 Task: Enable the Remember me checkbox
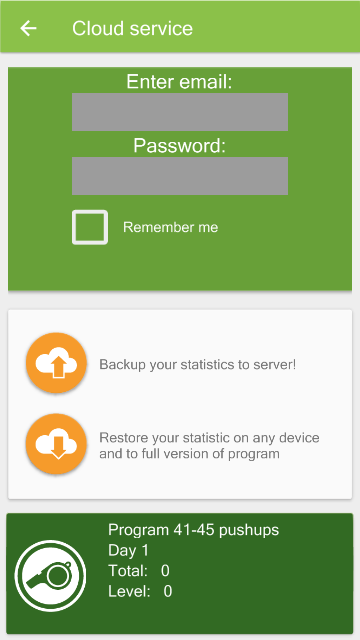coord(90,227)
